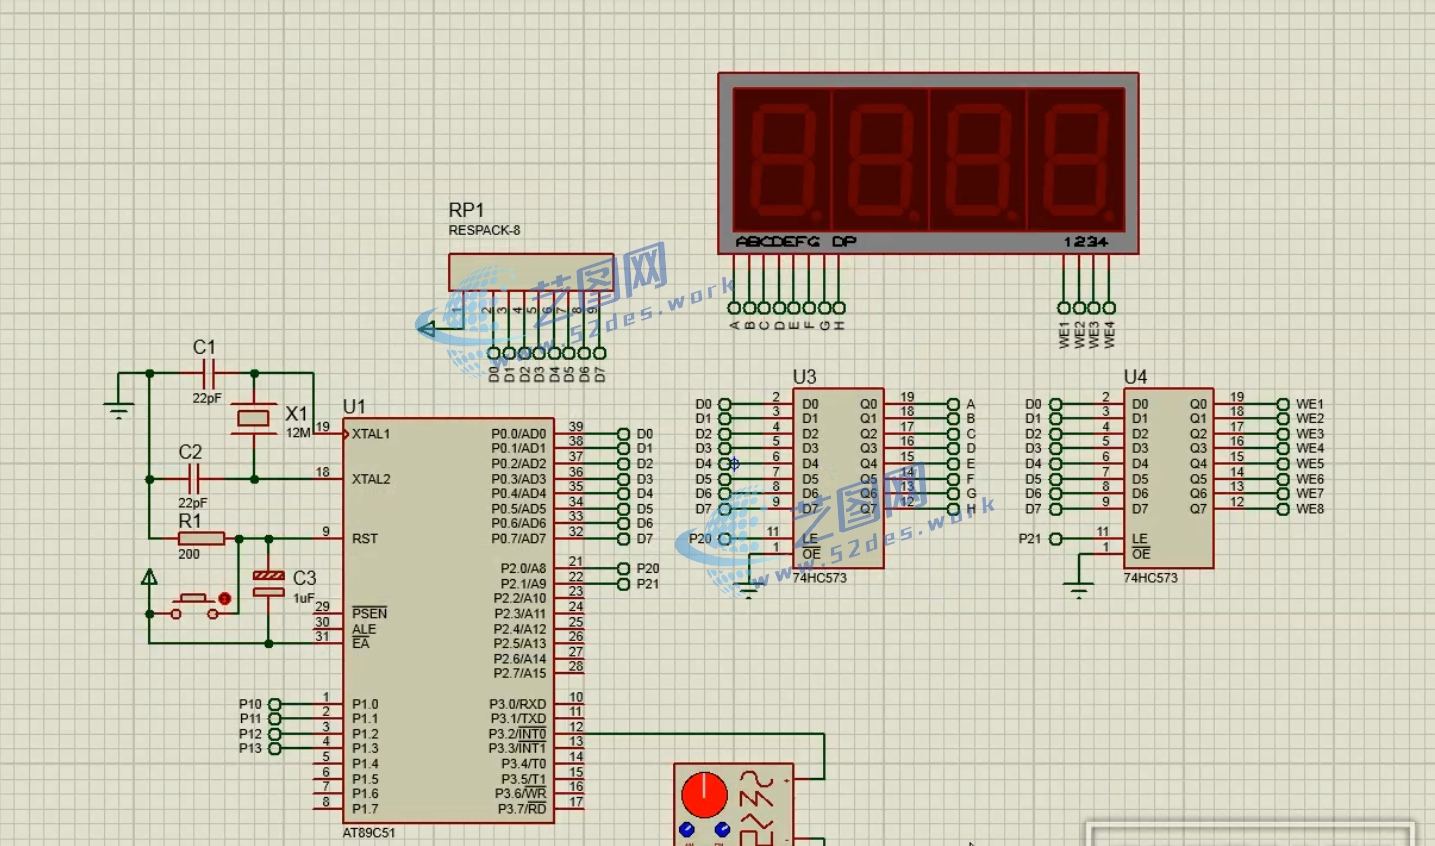Click the XTAL2 pin label on U1
Image resolution: width=1435 pixels, height=846 pixels.
pos(371,479)
